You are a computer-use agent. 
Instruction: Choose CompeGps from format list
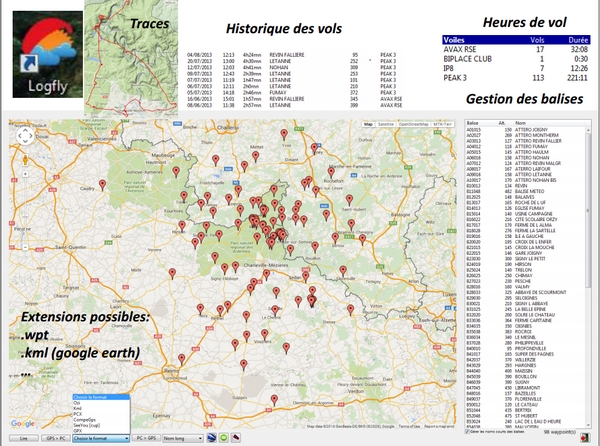(x=86, y=418)
